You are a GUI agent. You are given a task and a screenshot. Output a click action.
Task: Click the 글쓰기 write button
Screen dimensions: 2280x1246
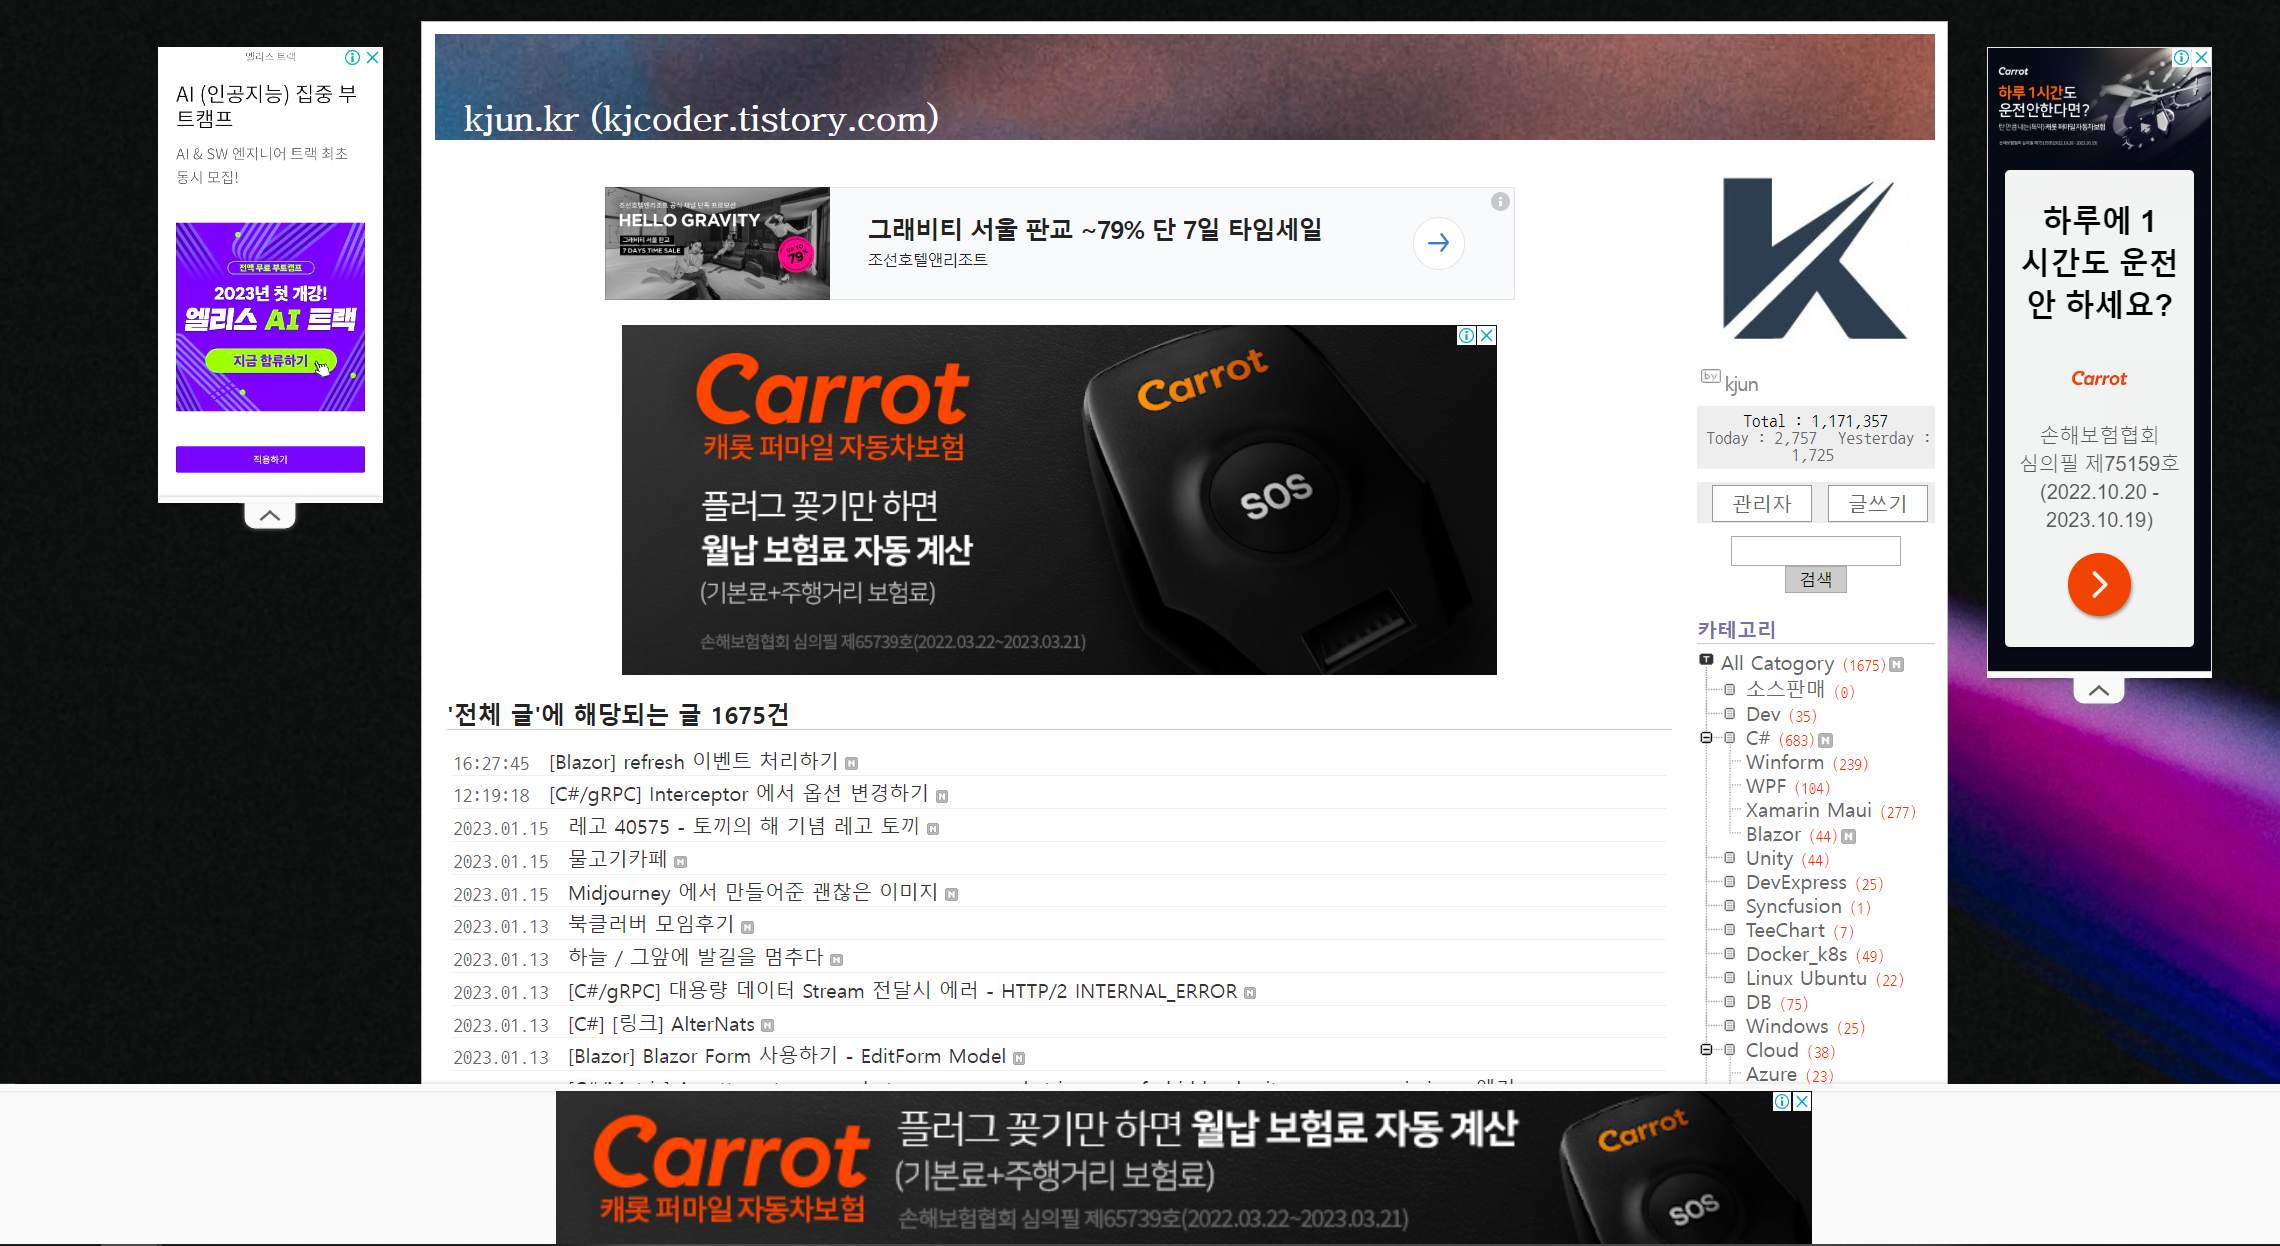[x=1877, y=503]
